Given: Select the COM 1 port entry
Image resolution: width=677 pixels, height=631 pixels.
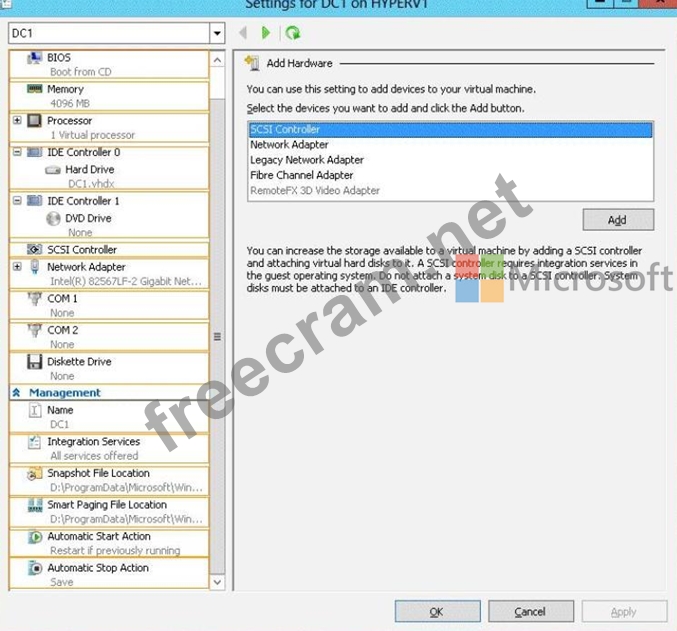Looking at the screenshot, I should point(109,305).
